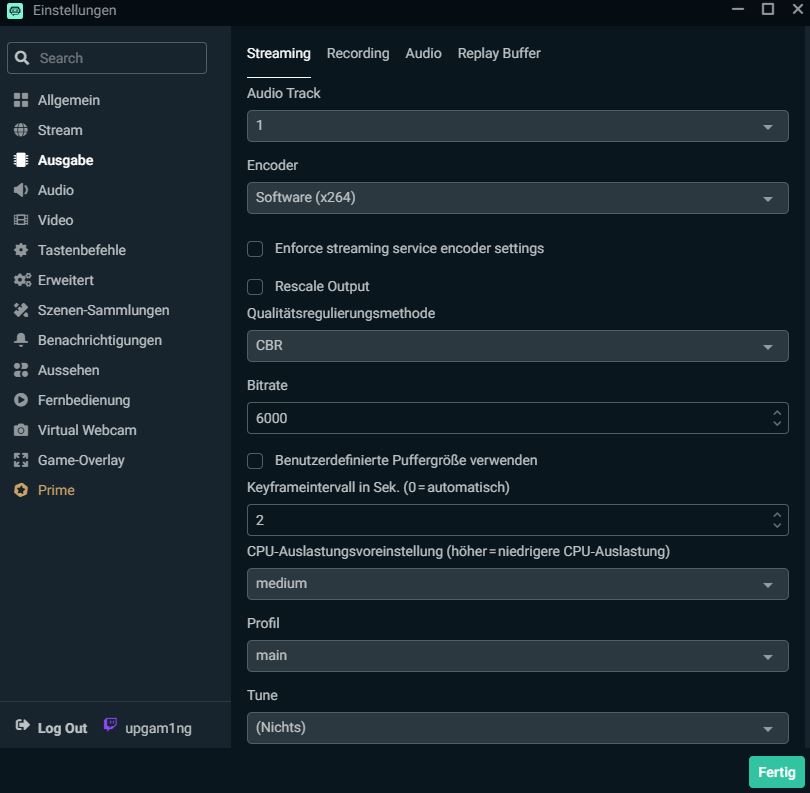Open the Encoder dropdown showing Software (x264)

tap(517, 198)
